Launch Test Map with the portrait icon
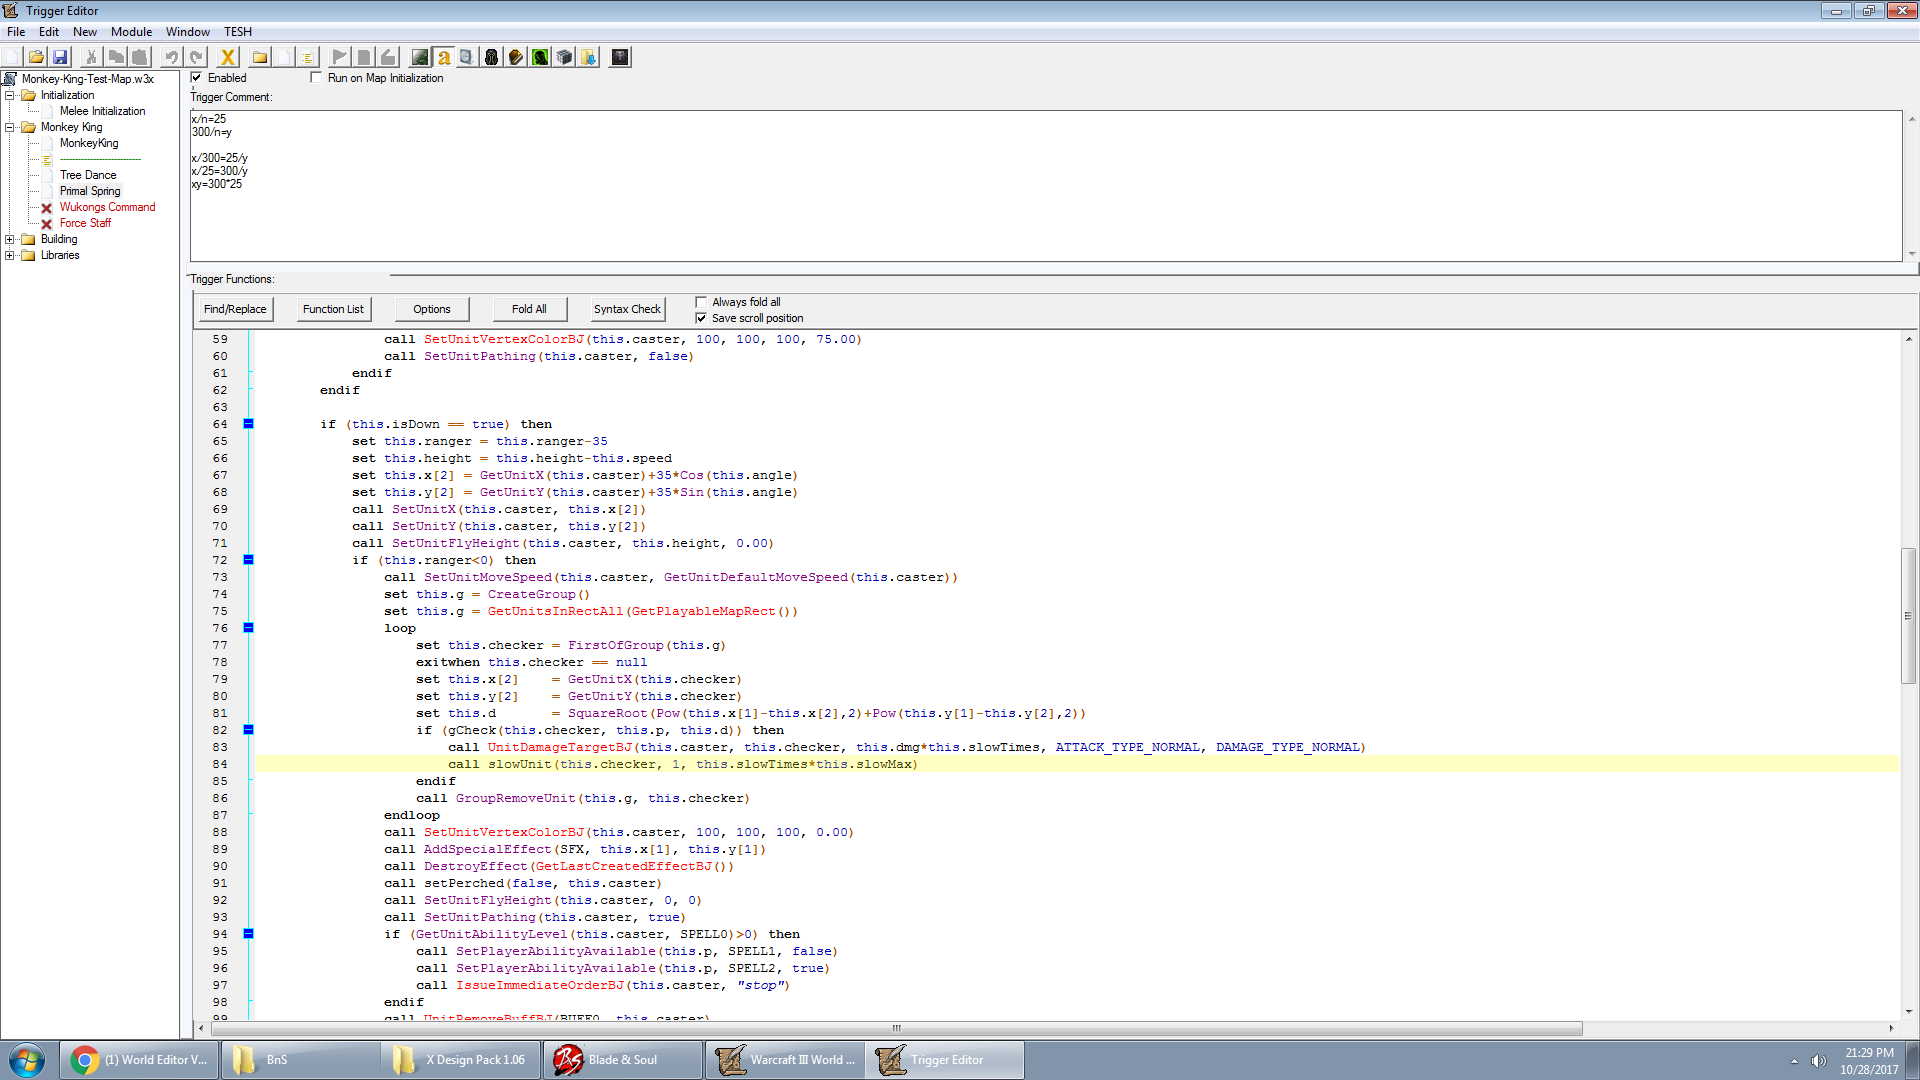The height and width of the screenshot is (1080, 1920). [x=620, y=57]
